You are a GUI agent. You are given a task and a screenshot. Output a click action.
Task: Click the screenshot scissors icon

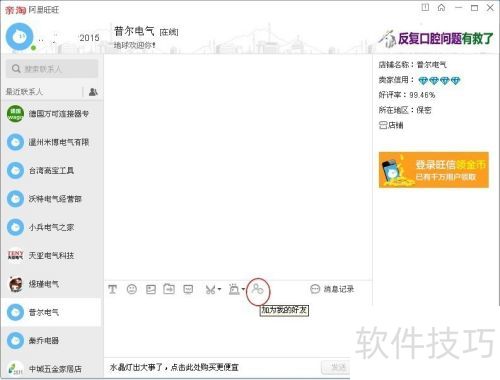click(210, 290)
